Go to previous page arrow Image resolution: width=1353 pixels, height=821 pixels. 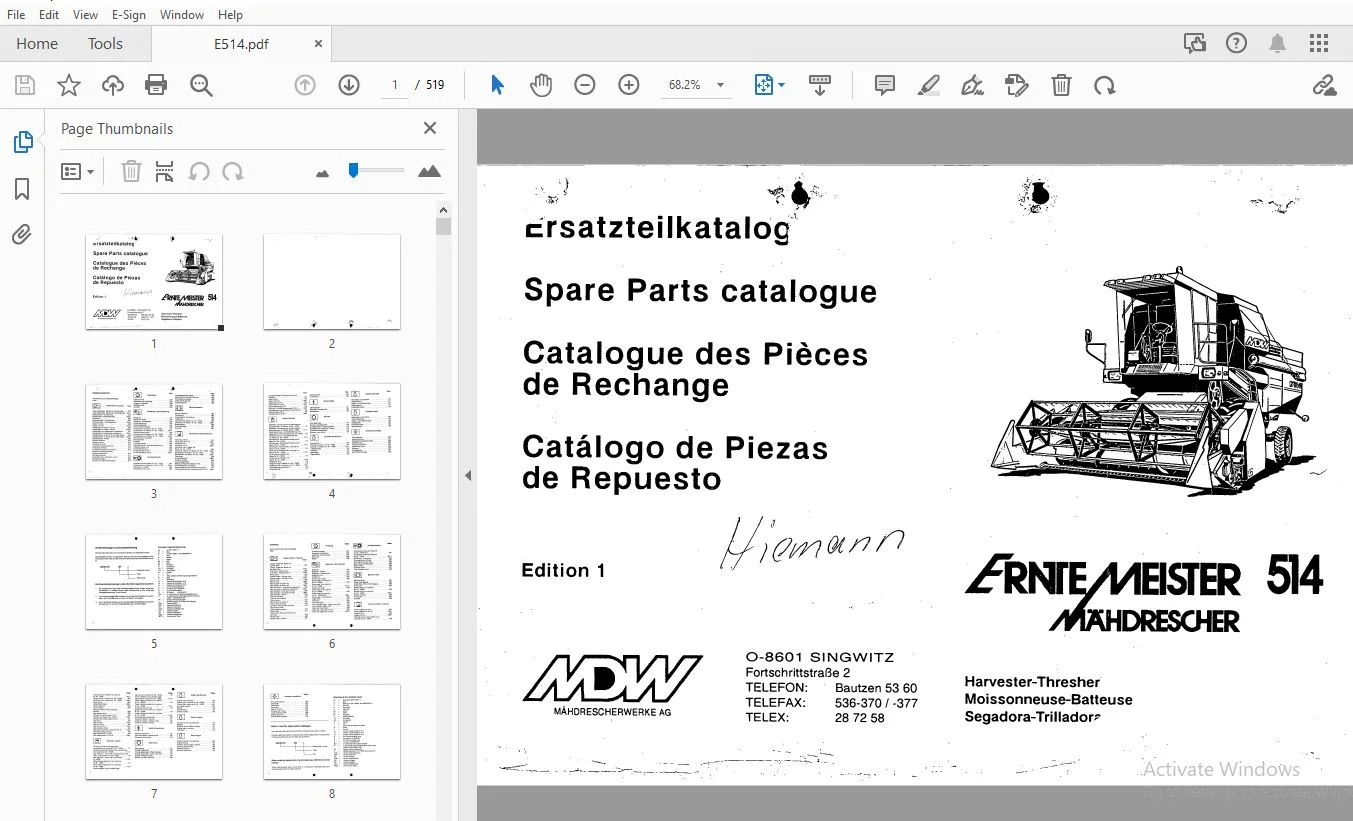(x=305, y=86)
